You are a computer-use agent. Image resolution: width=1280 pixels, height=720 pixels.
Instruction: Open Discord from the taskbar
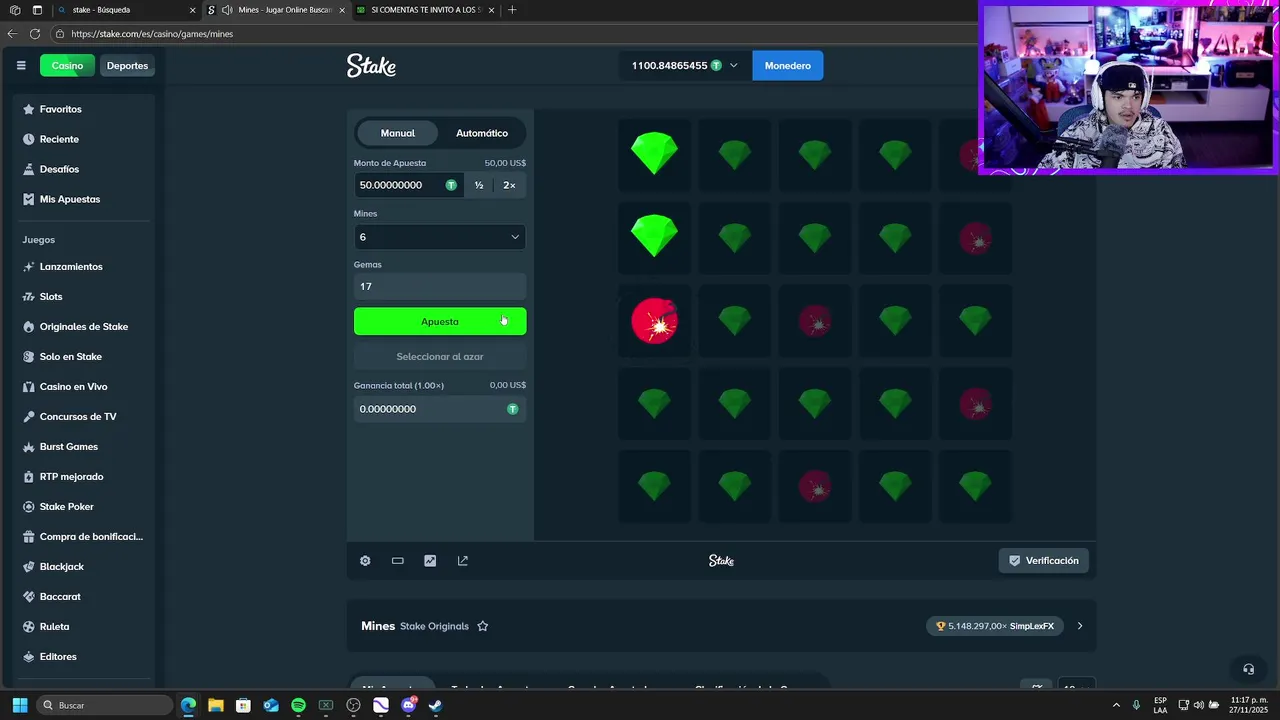point(408,705)
